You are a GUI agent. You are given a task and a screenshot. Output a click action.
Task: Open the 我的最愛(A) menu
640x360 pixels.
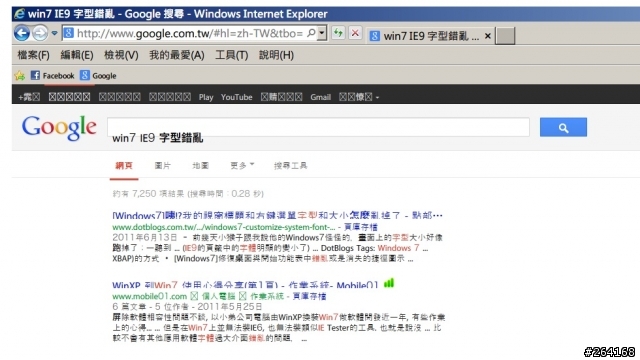(177, 55)
